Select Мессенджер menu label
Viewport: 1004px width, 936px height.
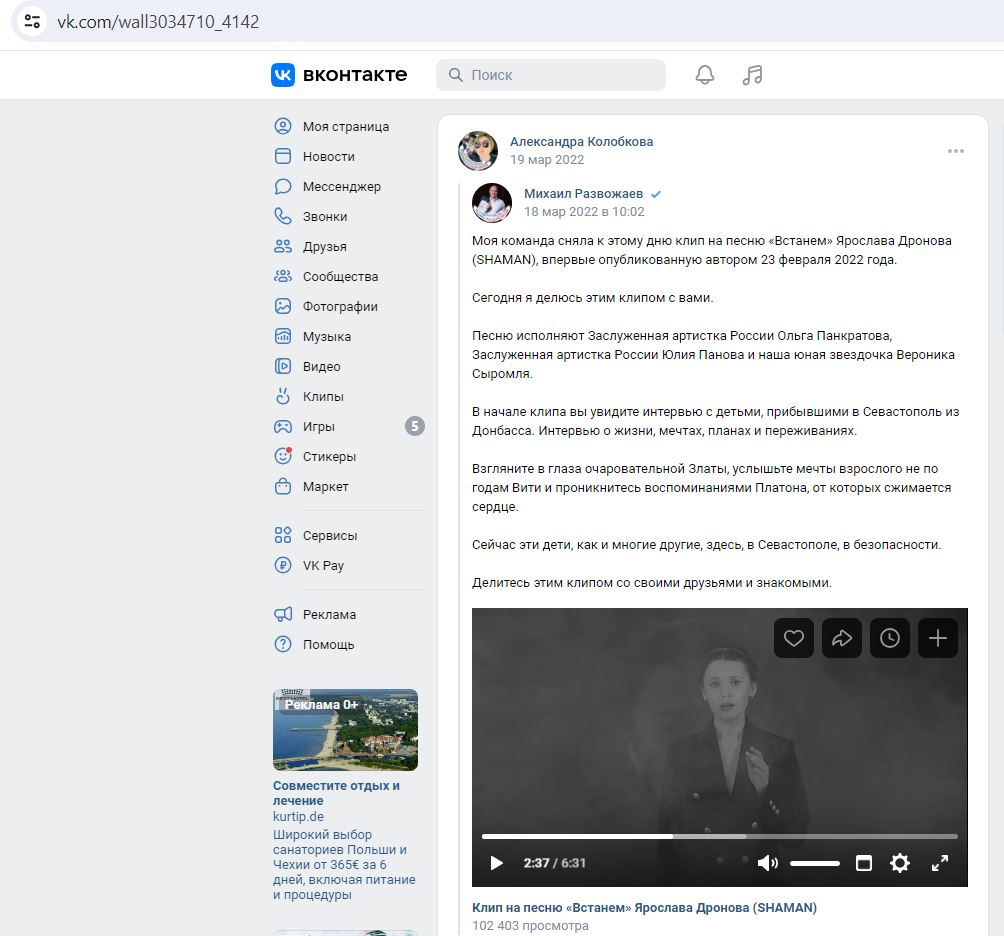coord(341,186)
